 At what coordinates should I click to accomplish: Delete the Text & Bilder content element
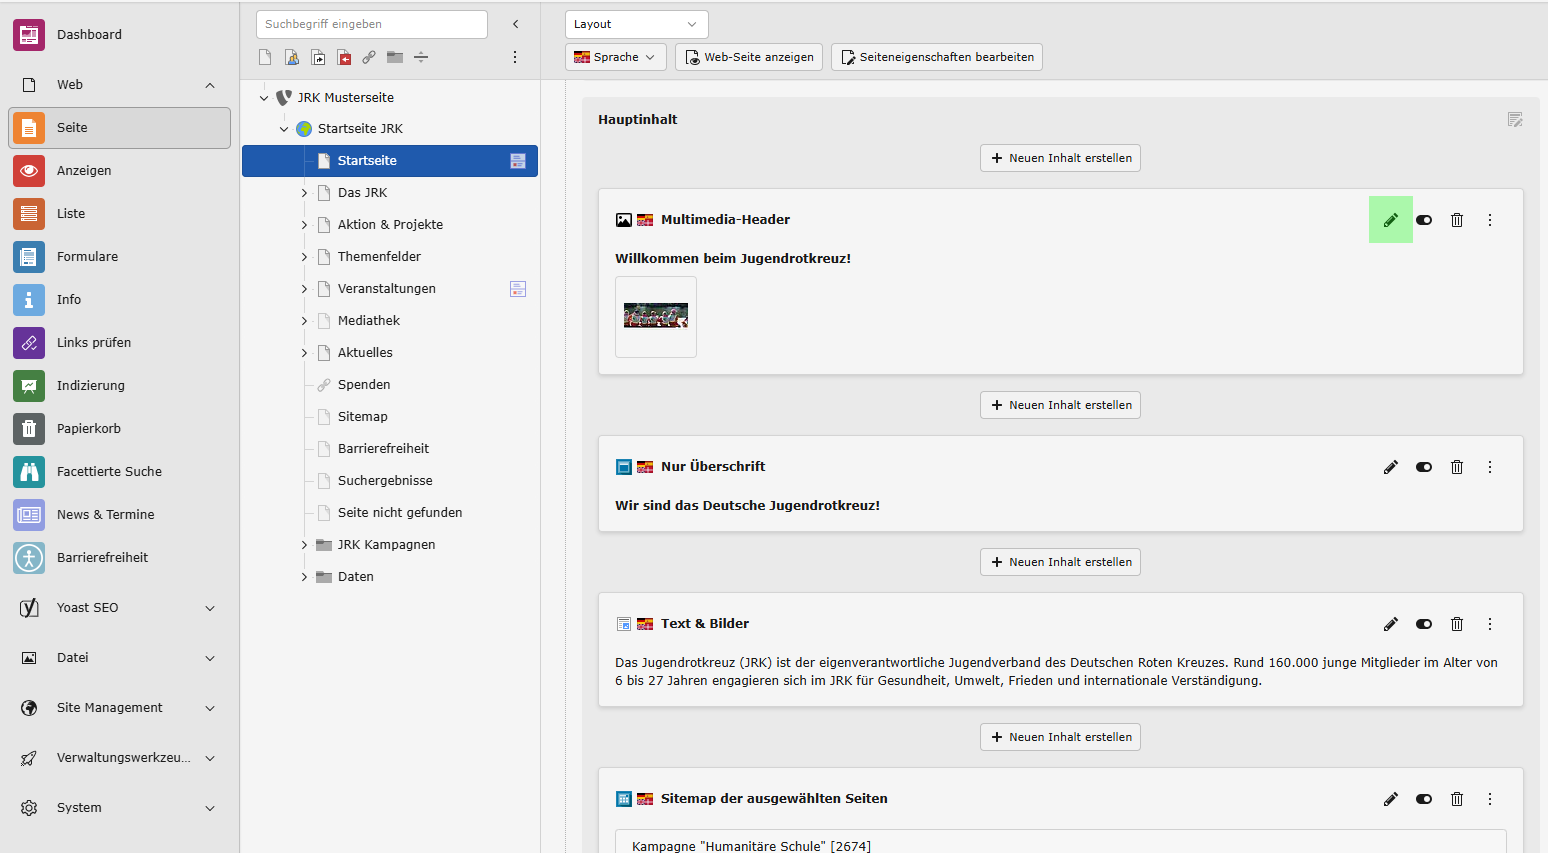pos(1457,624)
